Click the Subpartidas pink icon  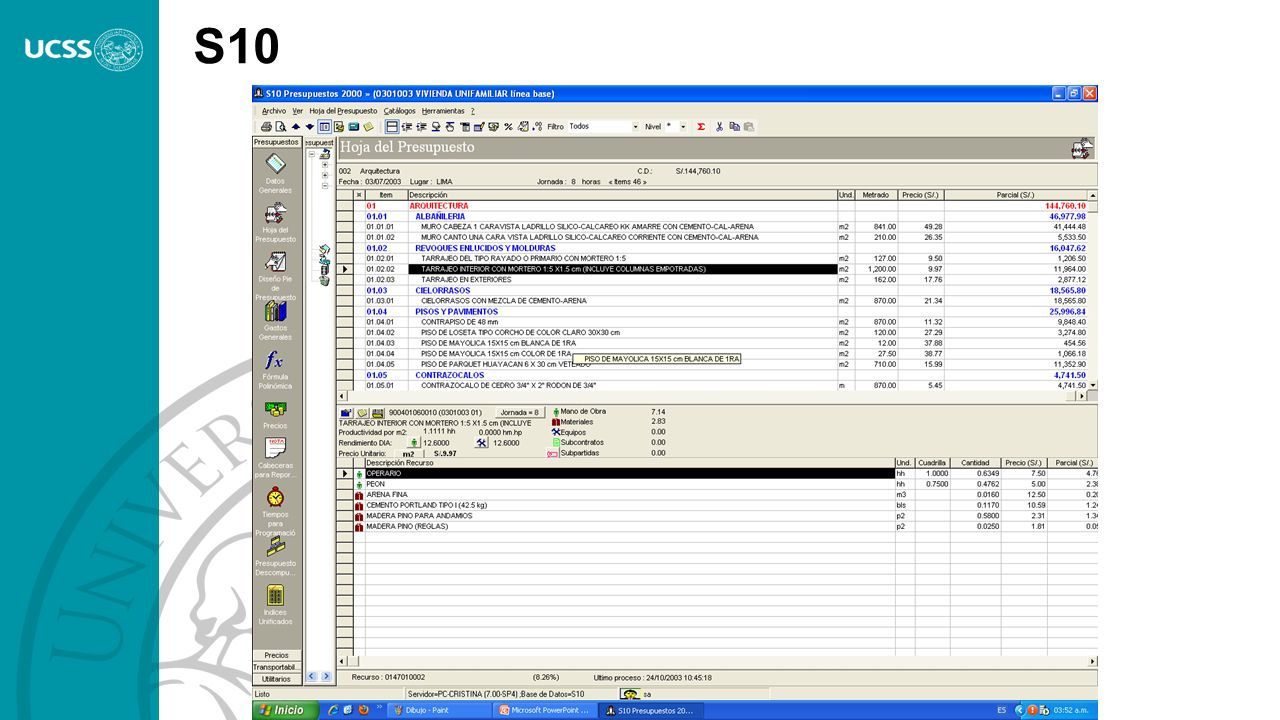click(x=553, y=453)
